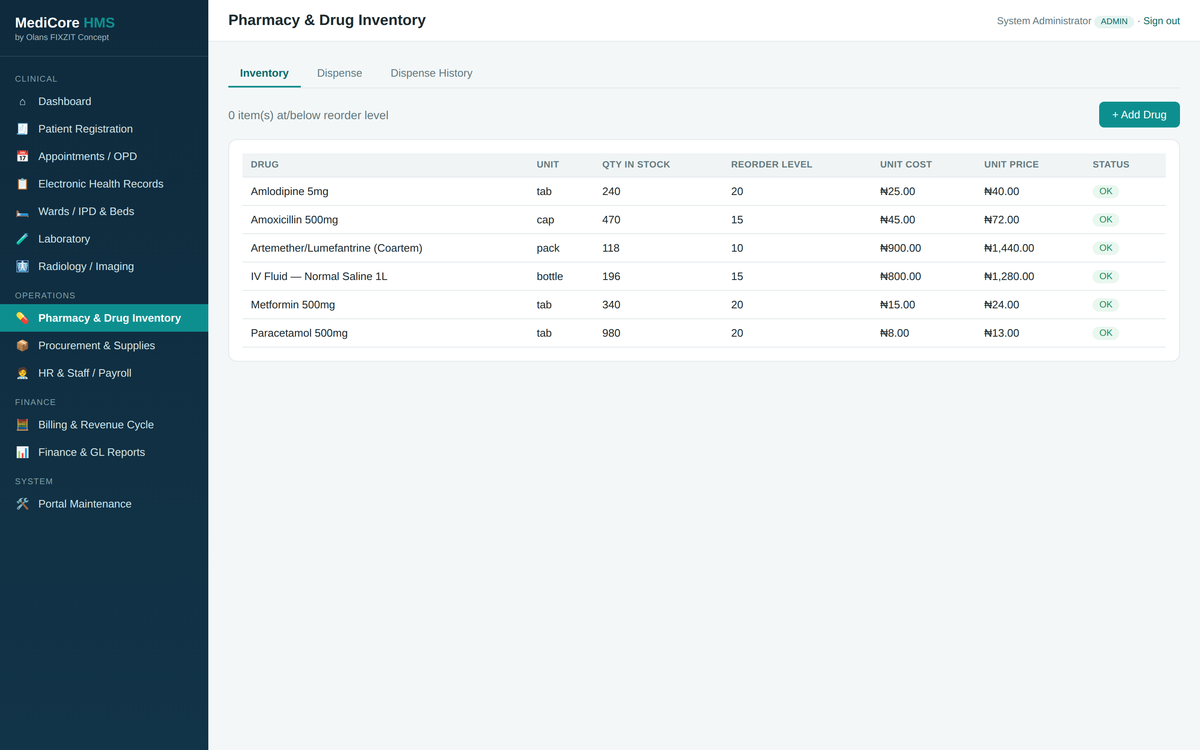
Task: Open Electronic Health Records
Action: [104, 184]
